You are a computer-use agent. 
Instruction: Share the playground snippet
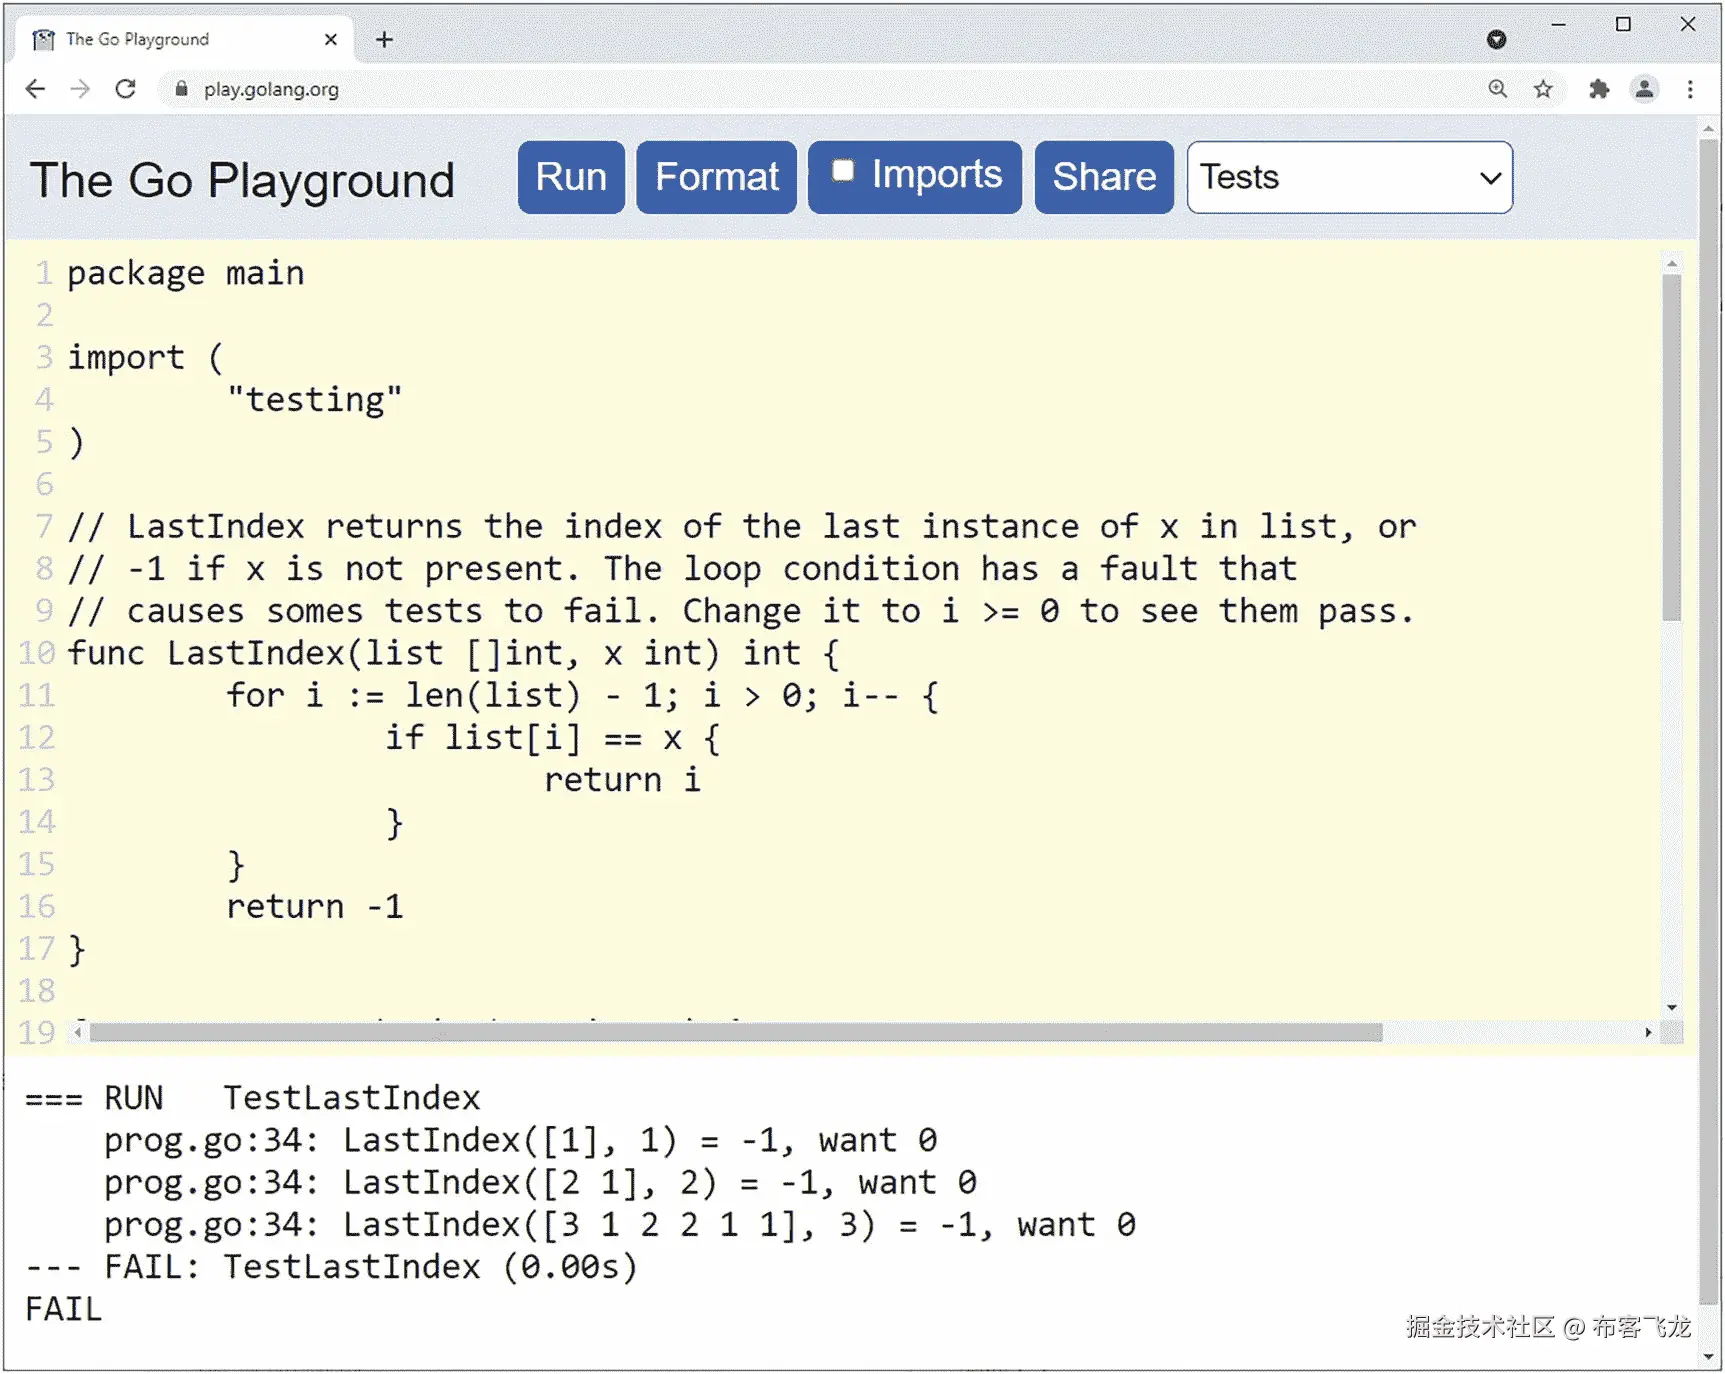pyautogui.click(x=1104, y=177)
